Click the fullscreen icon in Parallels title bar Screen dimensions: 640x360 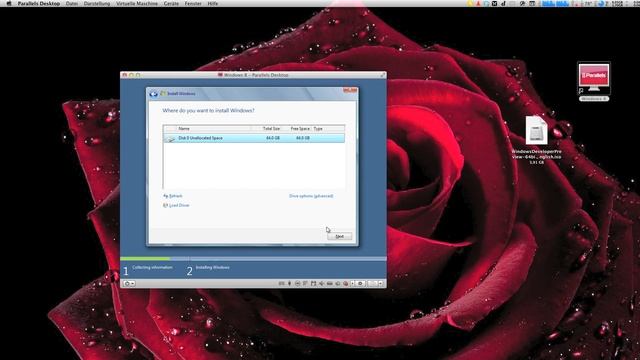pos(382,75)
